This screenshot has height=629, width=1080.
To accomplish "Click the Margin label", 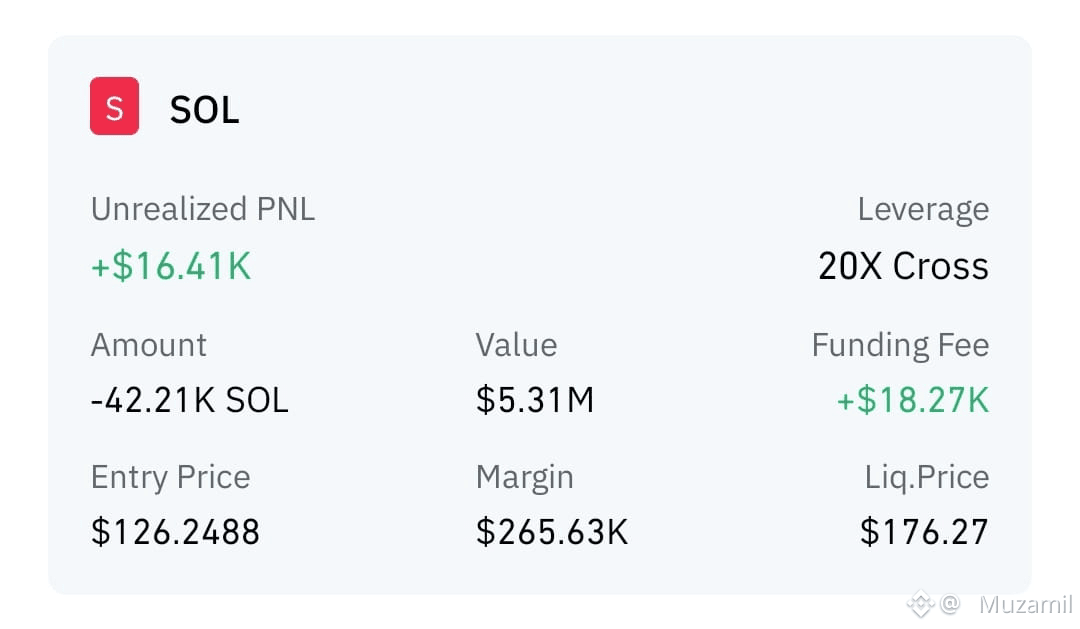I will click(x=524, y=478).
